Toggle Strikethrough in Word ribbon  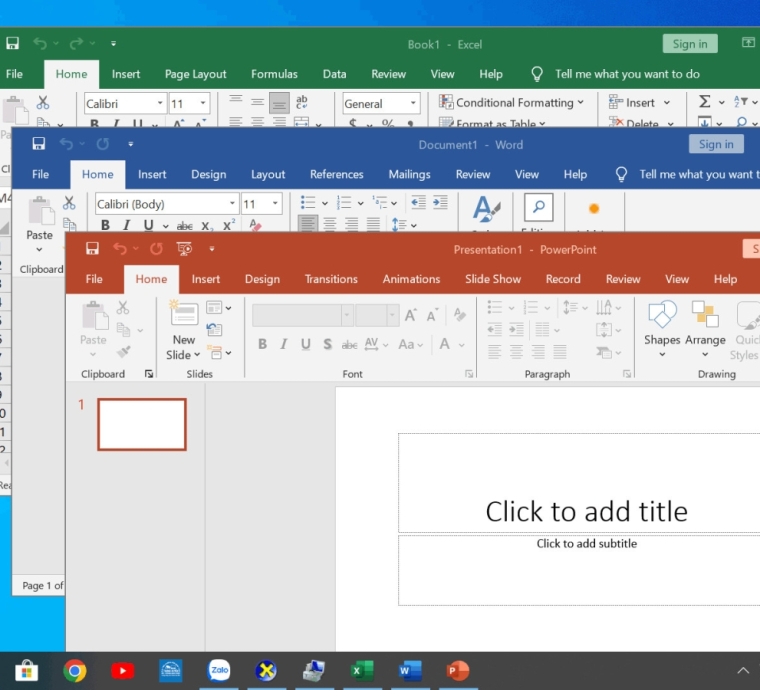[184, 226]
